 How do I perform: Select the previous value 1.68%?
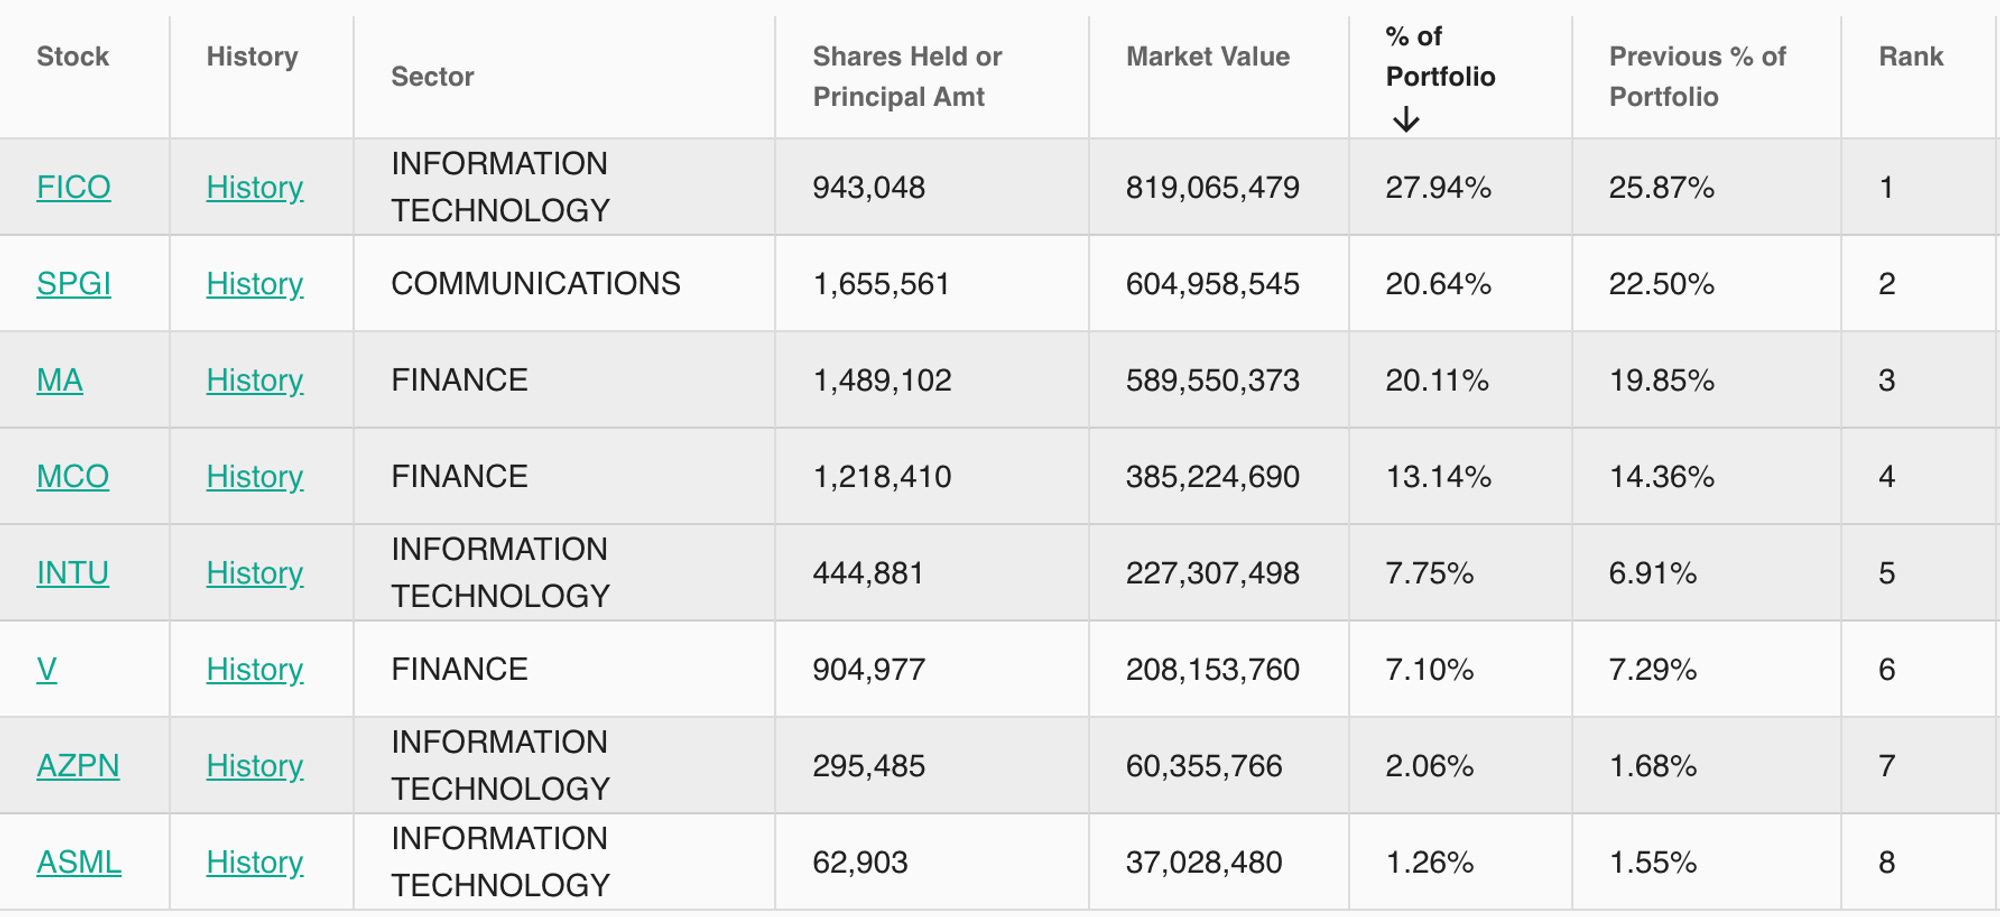pyautogui.click(x=1652, y=765)
